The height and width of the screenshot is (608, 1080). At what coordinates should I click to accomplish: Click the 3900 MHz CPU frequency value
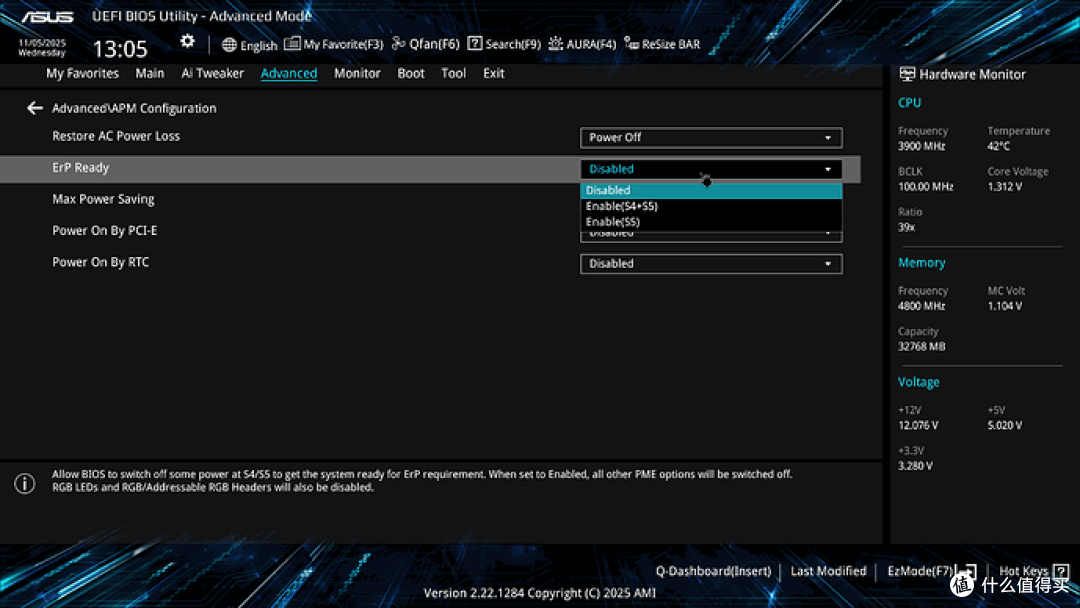point(922,146)
